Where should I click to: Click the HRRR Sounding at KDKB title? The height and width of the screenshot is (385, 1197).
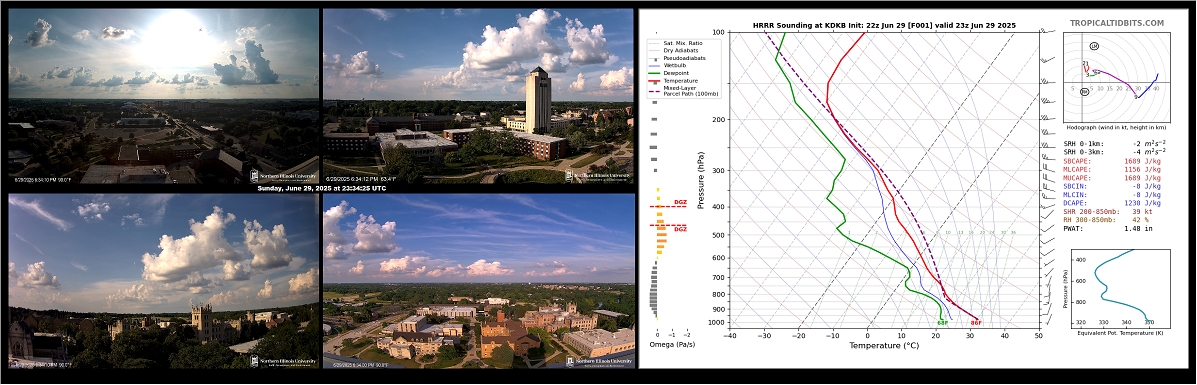(884, 25)
